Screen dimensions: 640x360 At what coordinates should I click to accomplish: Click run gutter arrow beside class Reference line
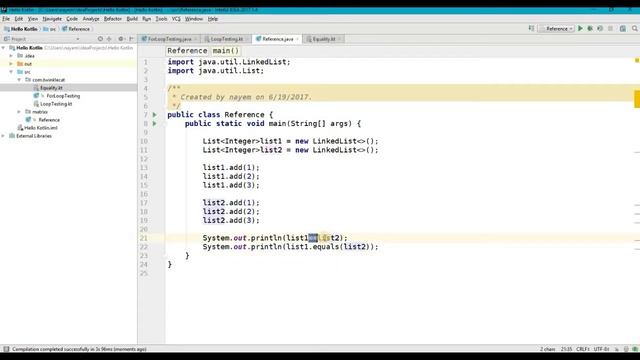(x=155, y=115)
